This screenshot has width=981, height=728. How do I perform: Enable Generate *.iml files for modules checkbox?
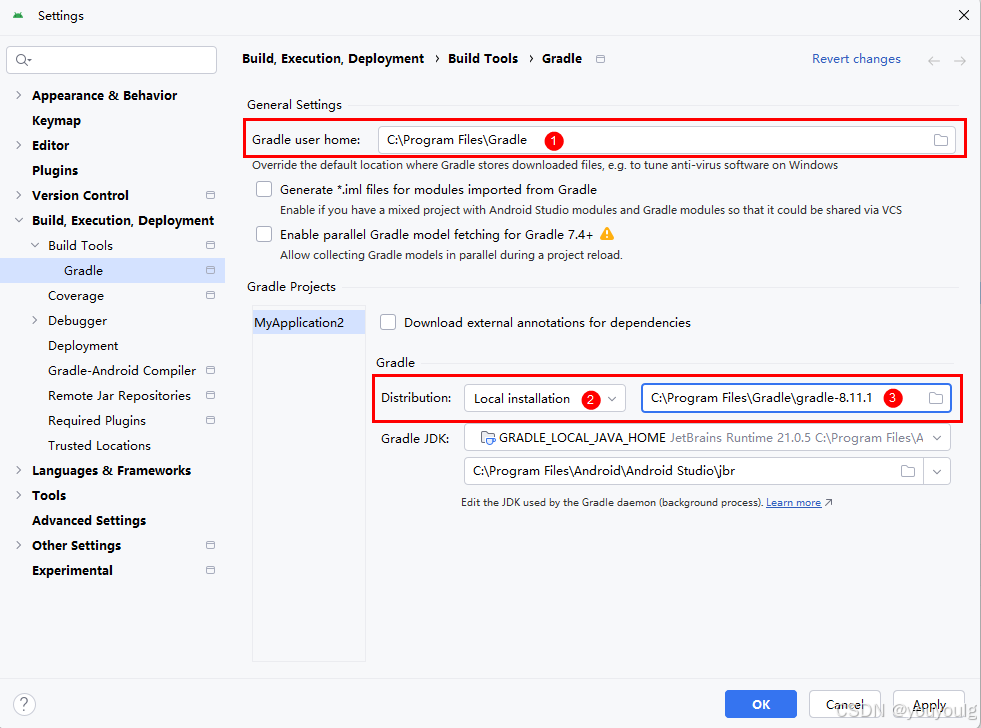click(x=264, y=189)
